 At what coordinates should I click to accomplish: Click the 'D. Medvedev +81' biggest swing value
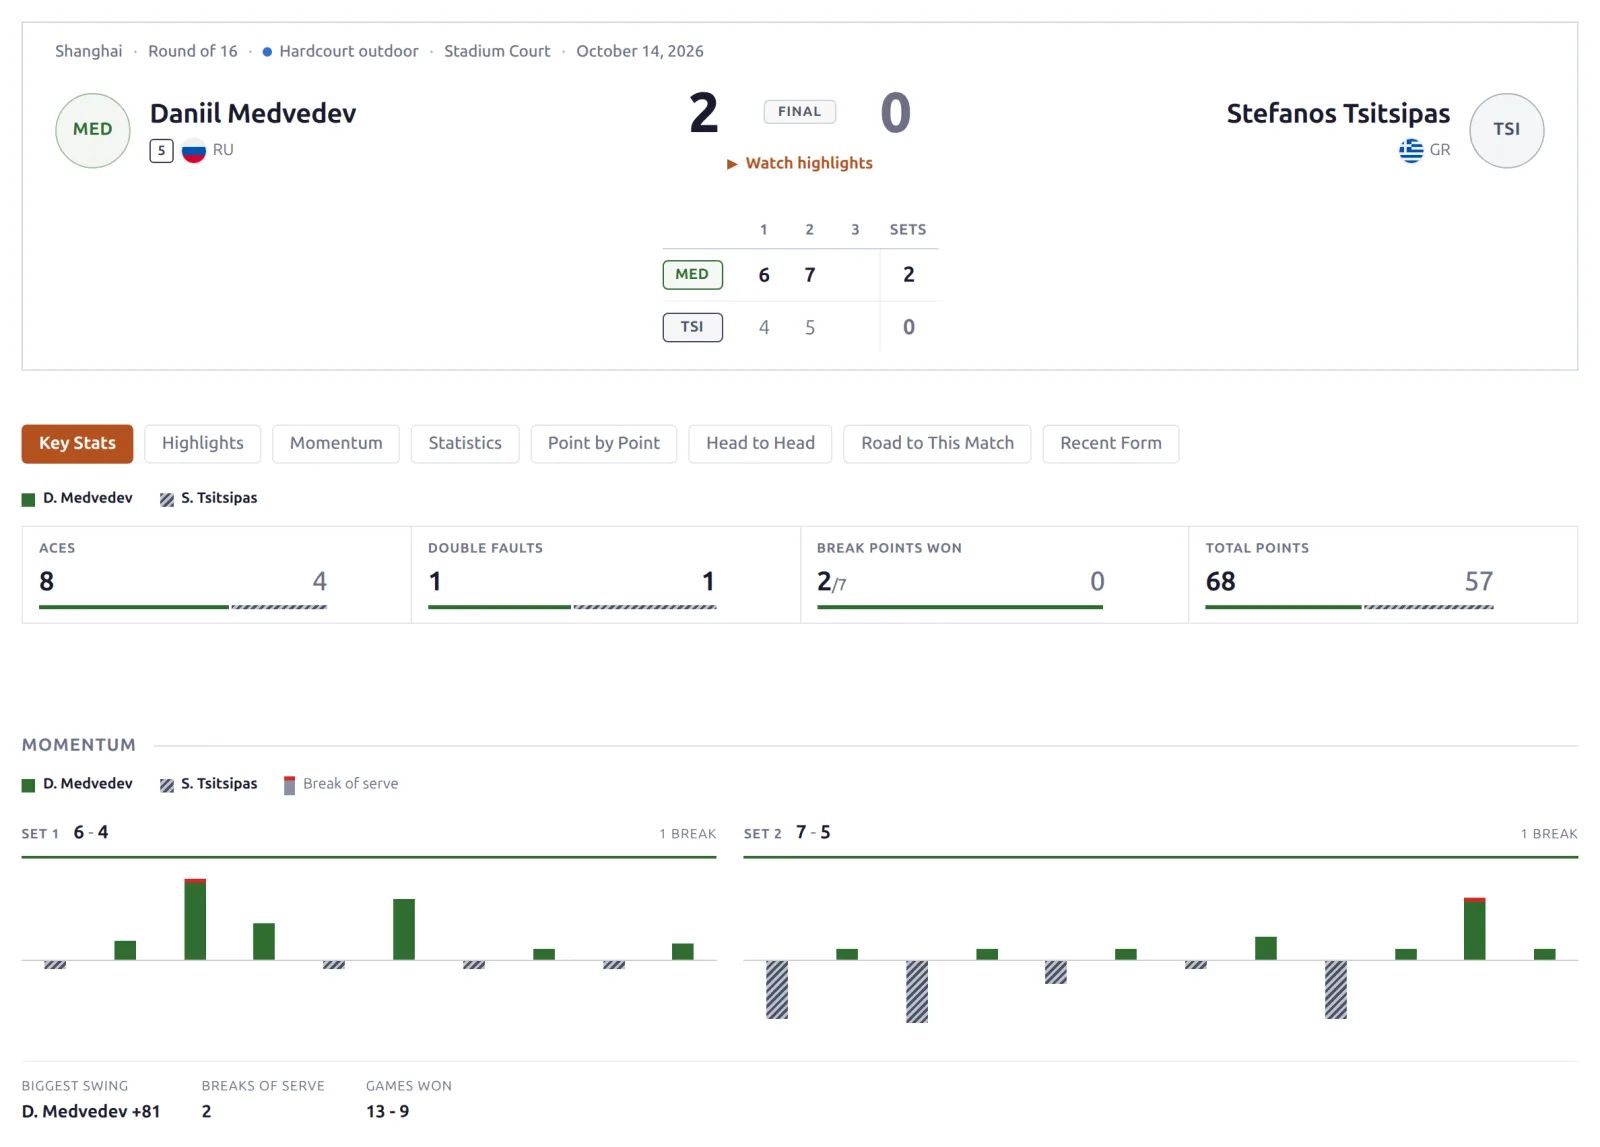coord(91,1111)
